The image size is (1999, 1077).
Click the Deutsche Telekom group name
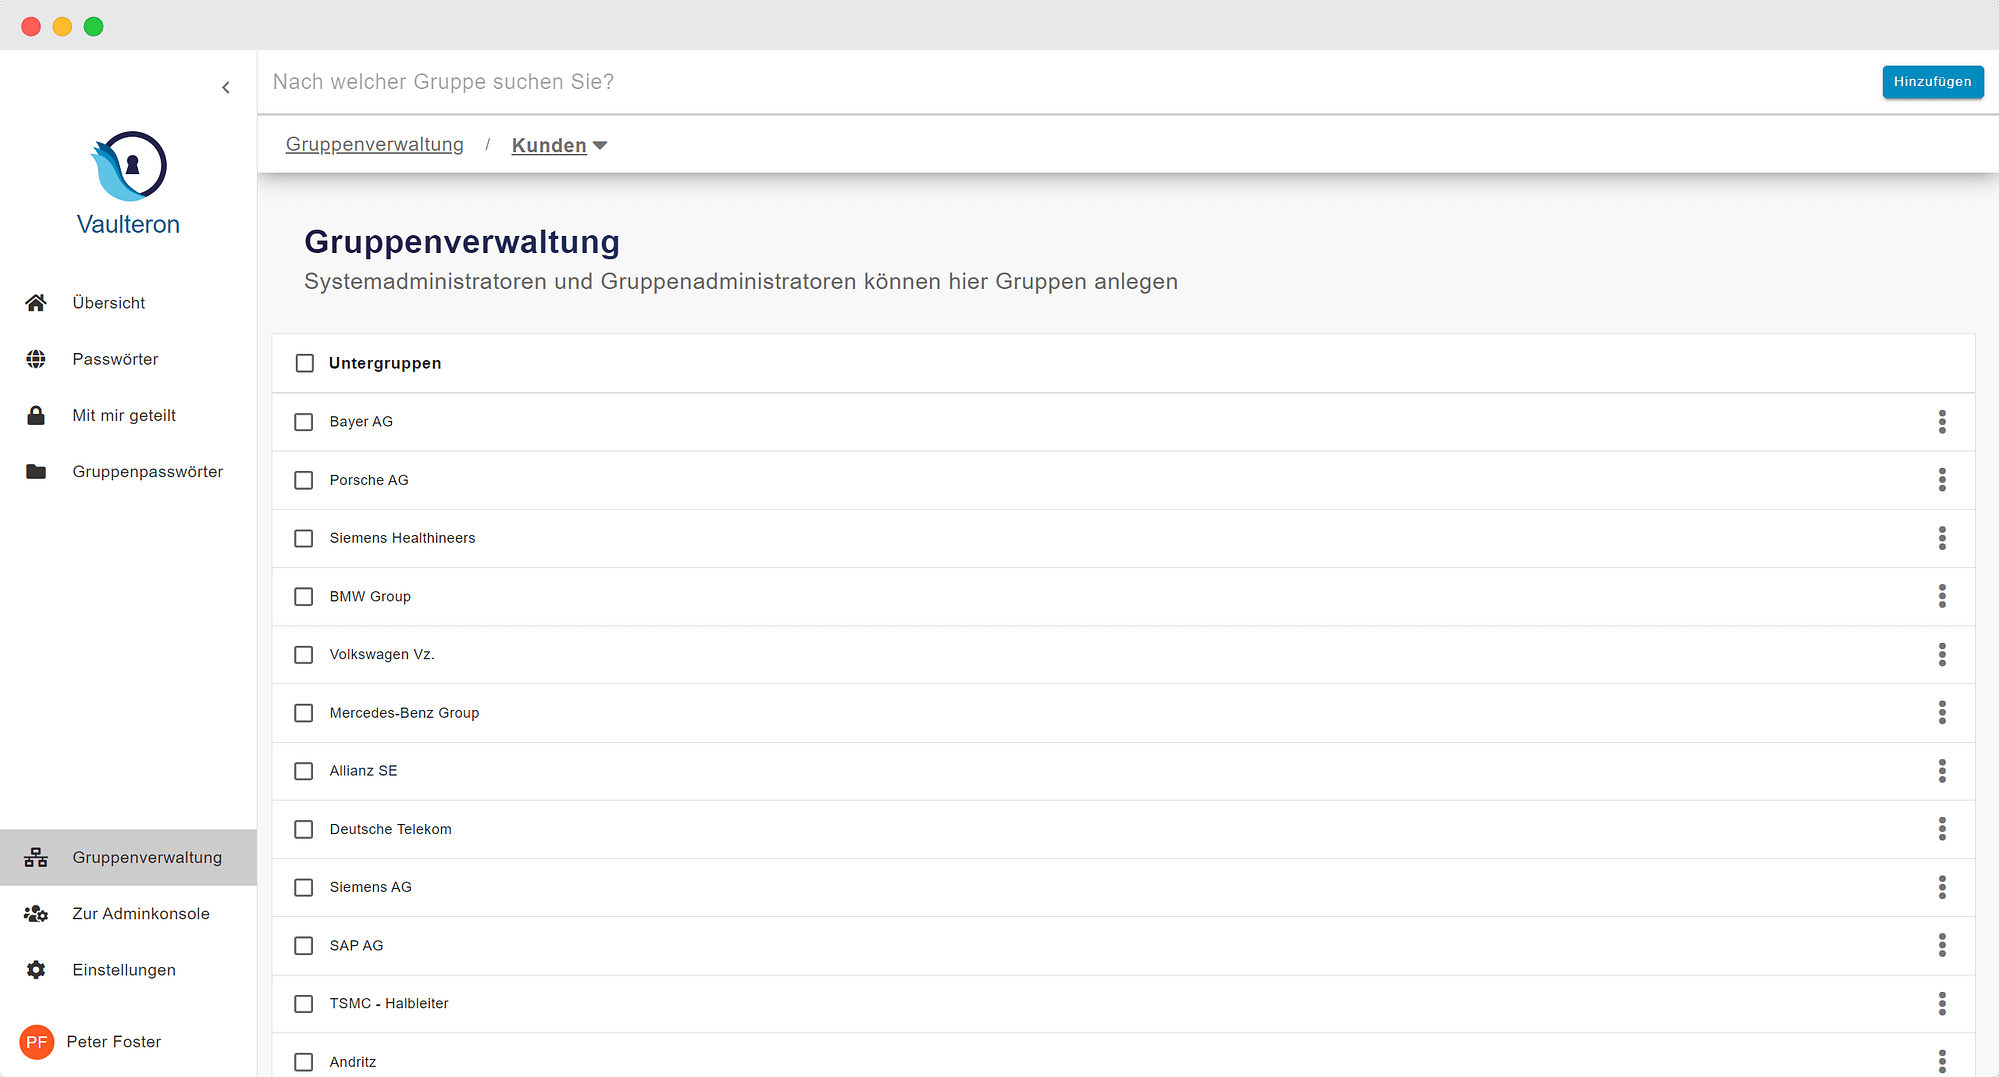pos(390,829)
